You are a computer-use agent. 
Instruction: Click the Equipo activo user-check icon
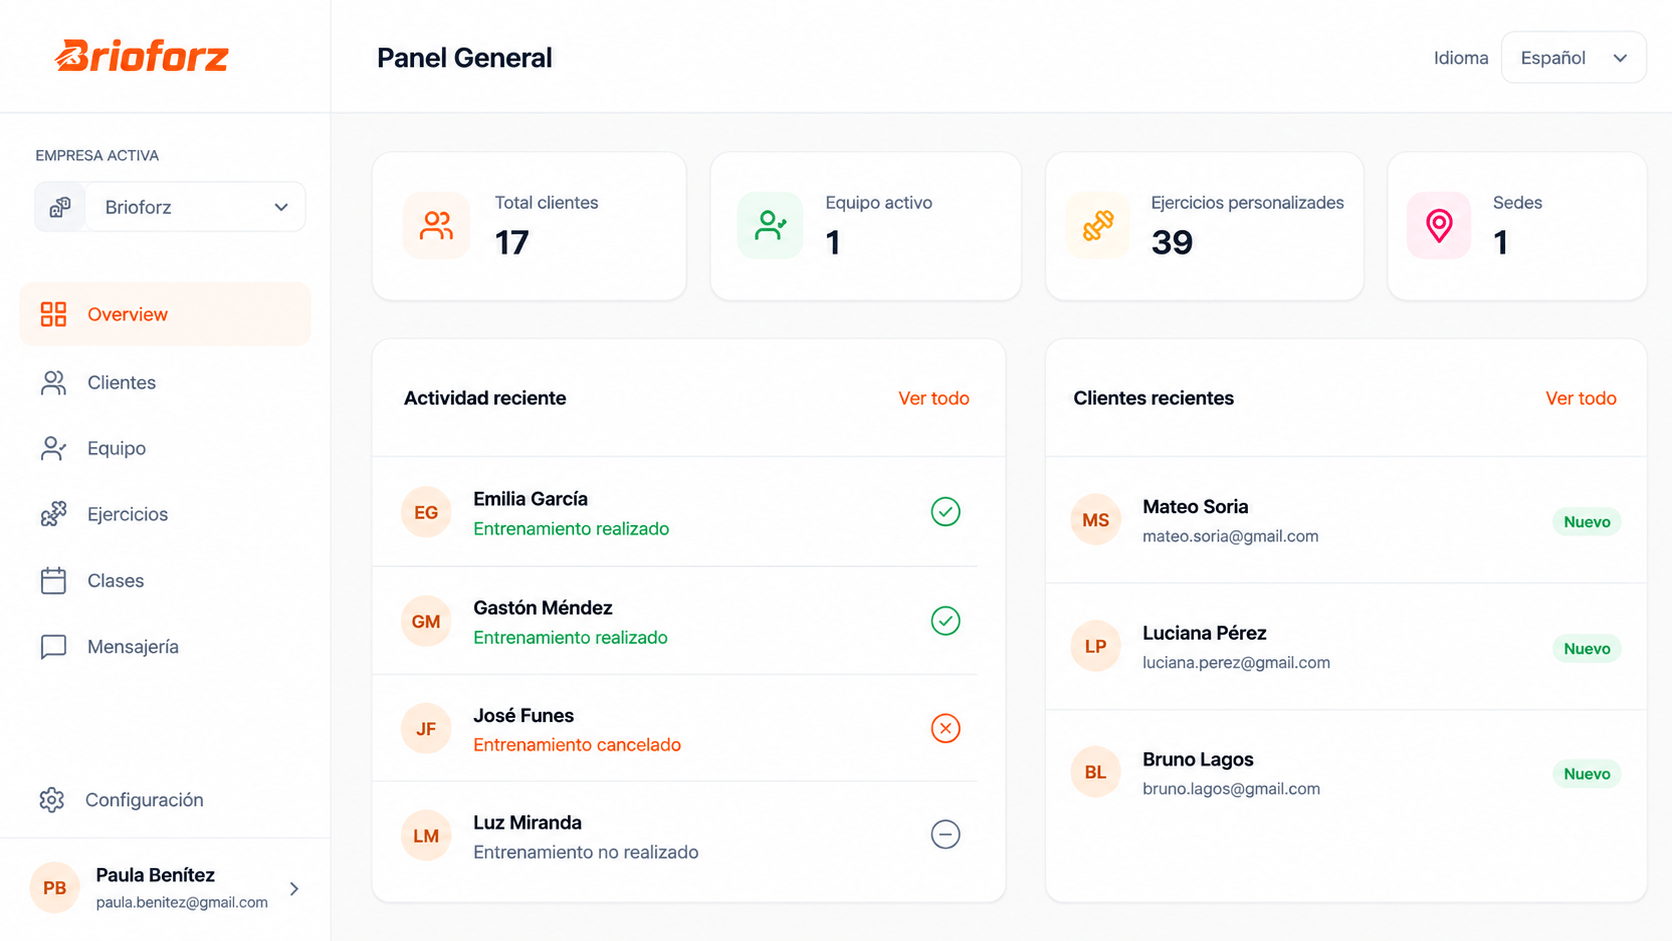[x=770, y=225]
